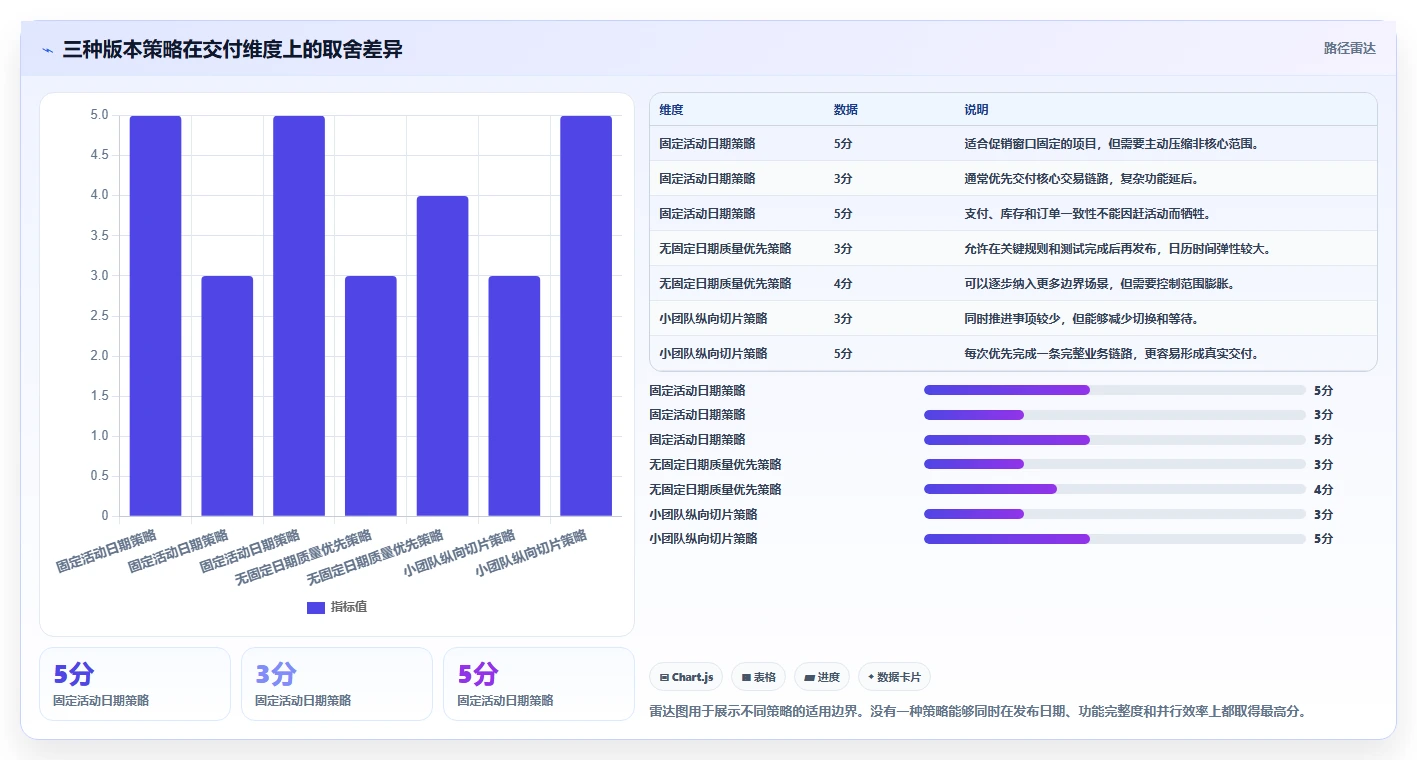Viewport: 1417px width, 760px height.
Task: Click the 5.0 y-axis label
Action: (x=98, y=115)
